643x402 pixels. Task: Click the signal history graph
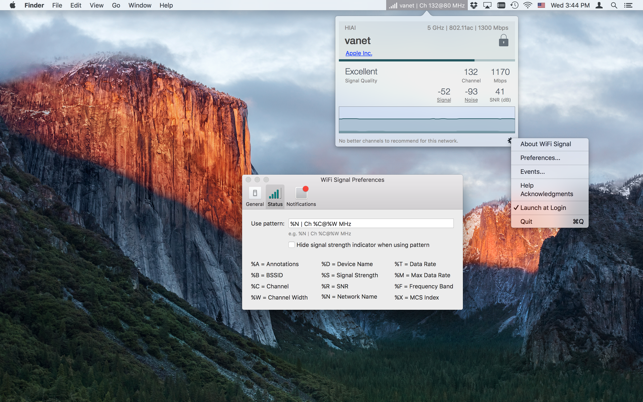click(x=427, y=119)
